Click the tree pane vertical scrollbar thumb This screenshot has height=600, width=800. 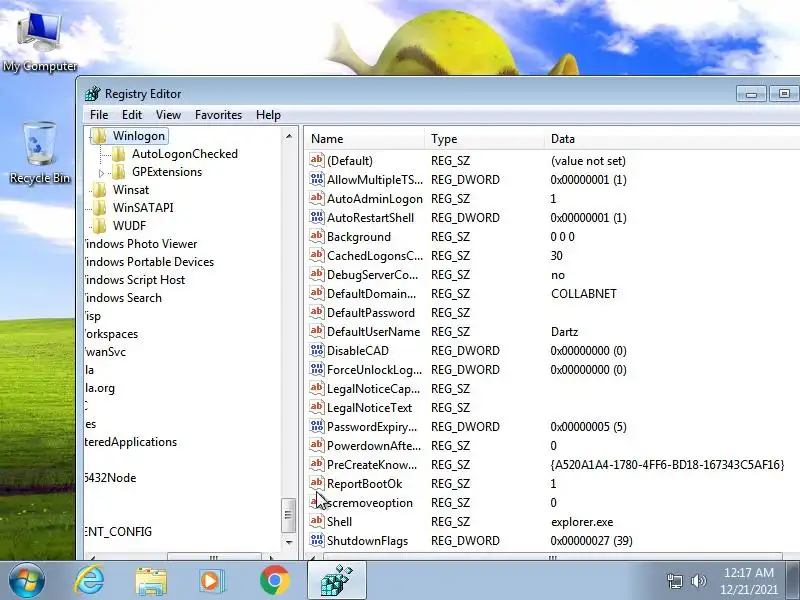pos(289,515)
